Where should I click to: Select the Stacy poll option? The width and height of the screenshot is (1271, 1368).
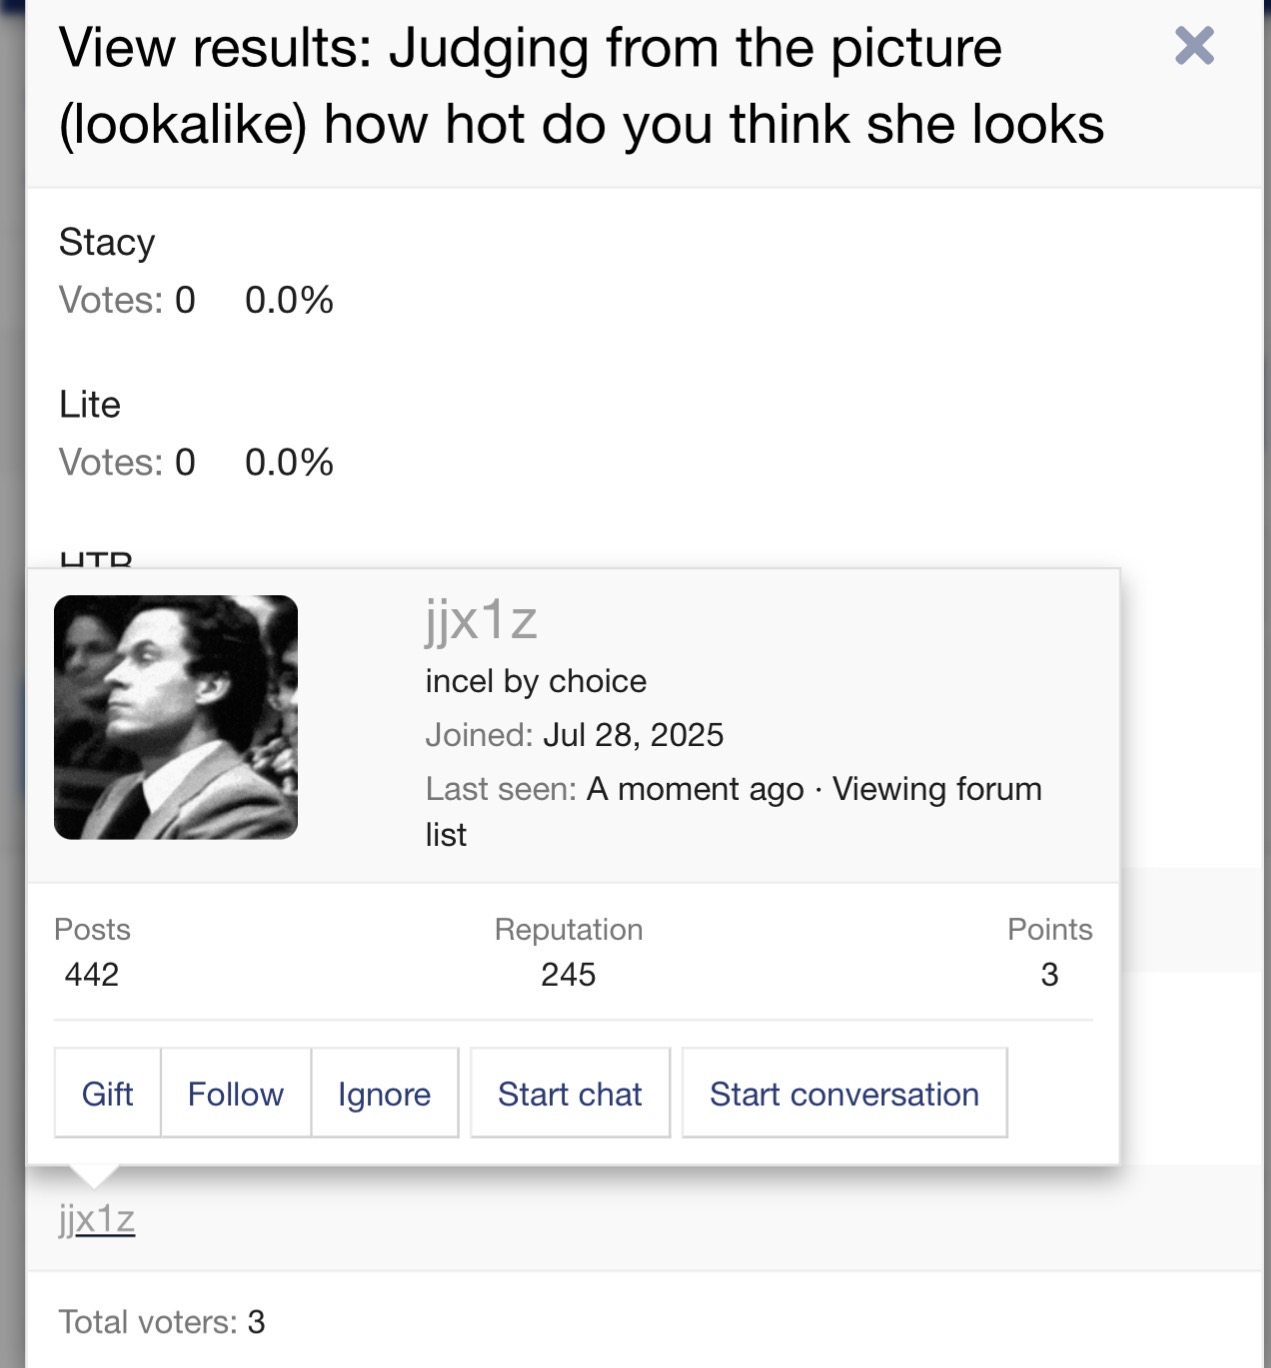(x=107, y=242)
